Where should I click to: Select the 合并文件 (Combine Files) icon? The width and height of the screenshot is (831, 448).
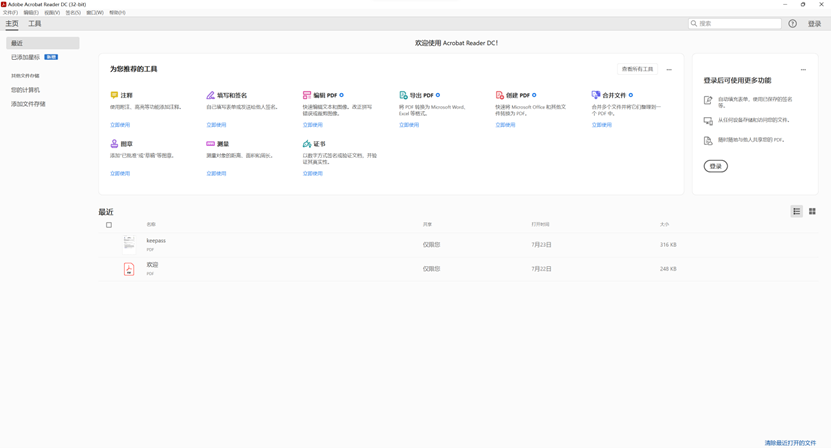pos(595,95)
